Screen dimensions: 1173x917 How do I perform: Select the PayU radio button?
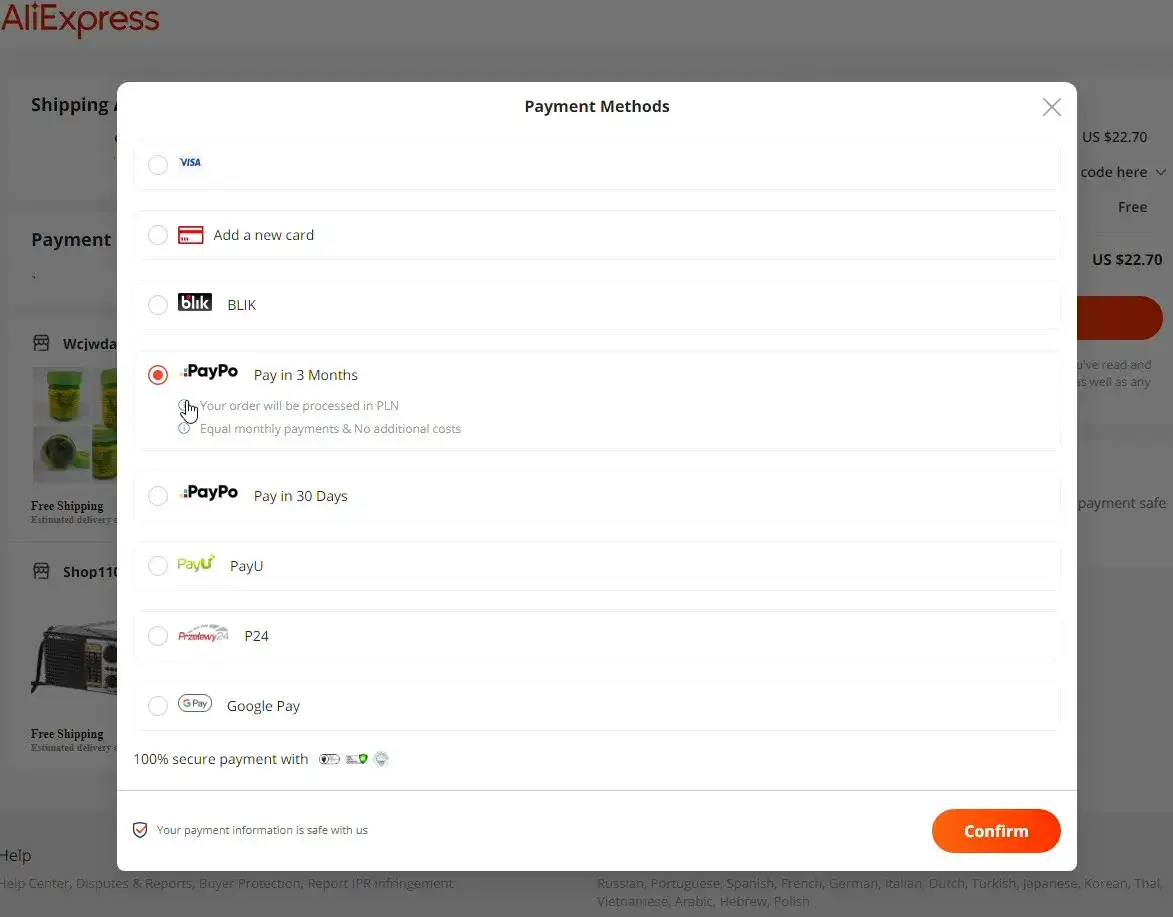(x=158, y=566)
